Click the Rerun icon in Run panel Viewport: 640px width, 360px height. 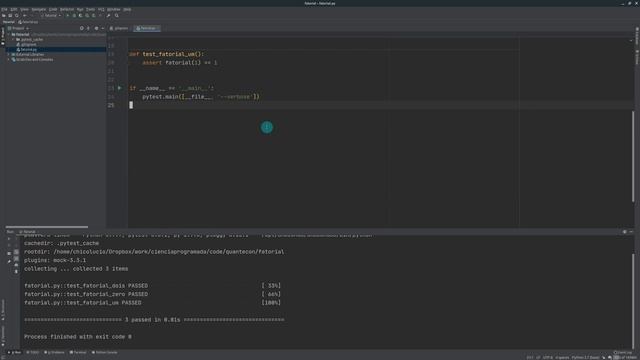coord(9,239)
